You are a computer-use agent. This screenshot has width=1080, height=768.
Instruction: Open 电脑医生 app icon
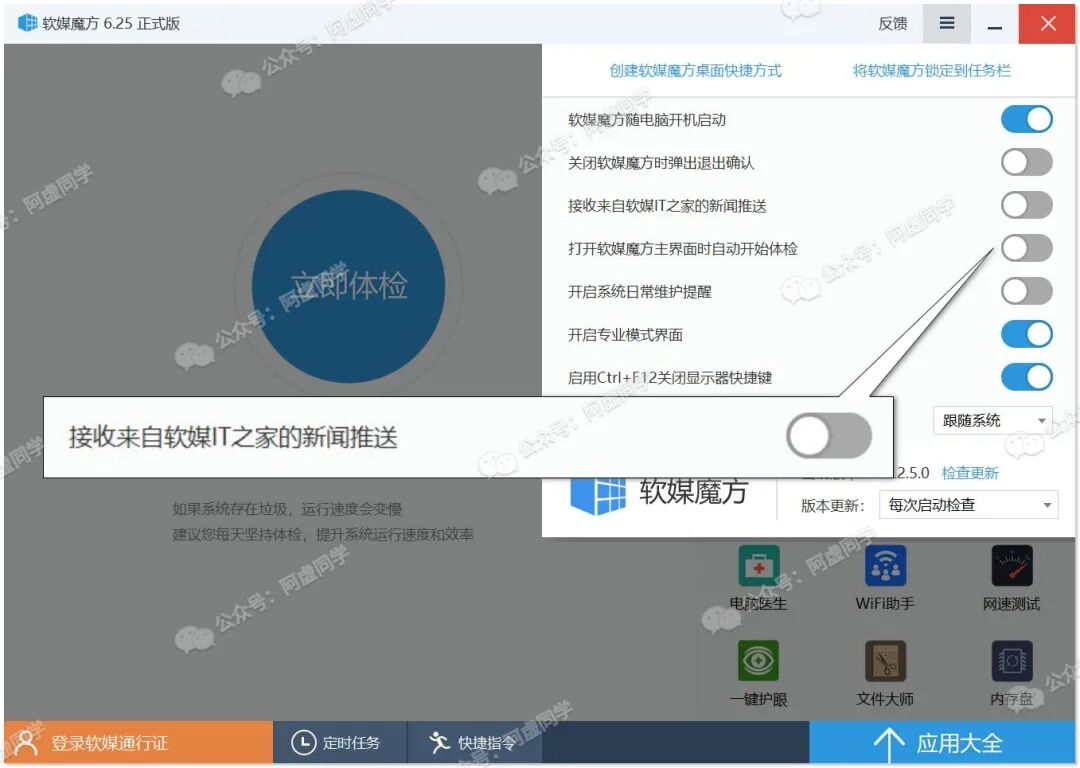point(758,566)
